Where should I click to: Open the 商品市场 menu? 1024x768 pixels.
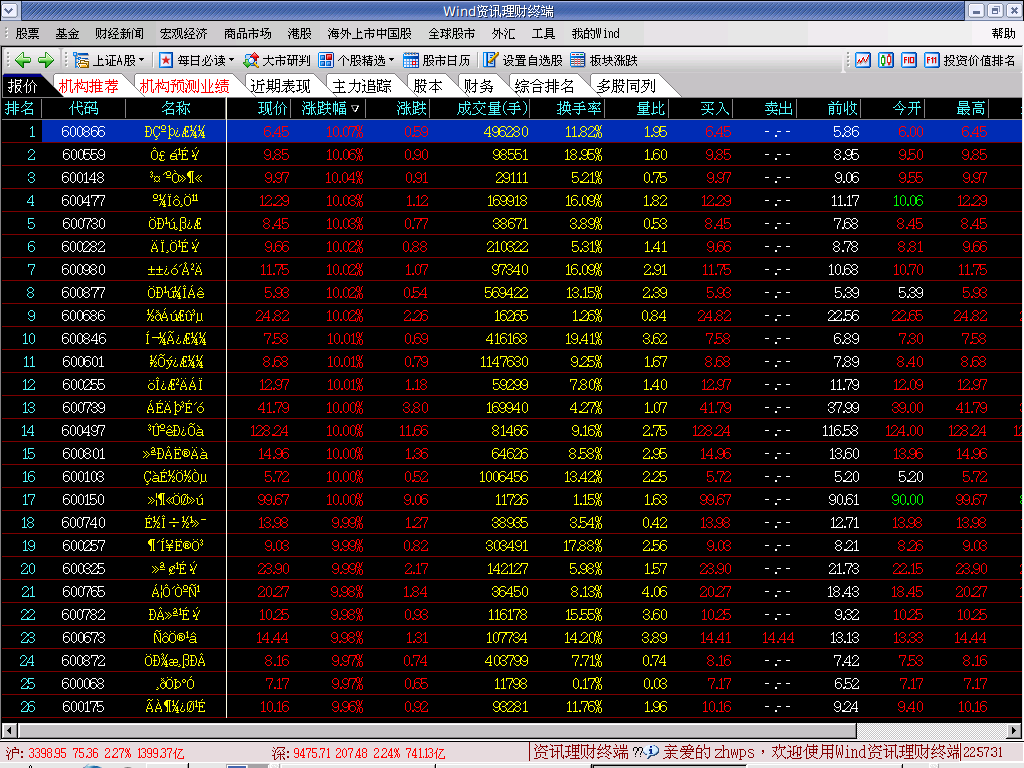click(x=248, y=33)
